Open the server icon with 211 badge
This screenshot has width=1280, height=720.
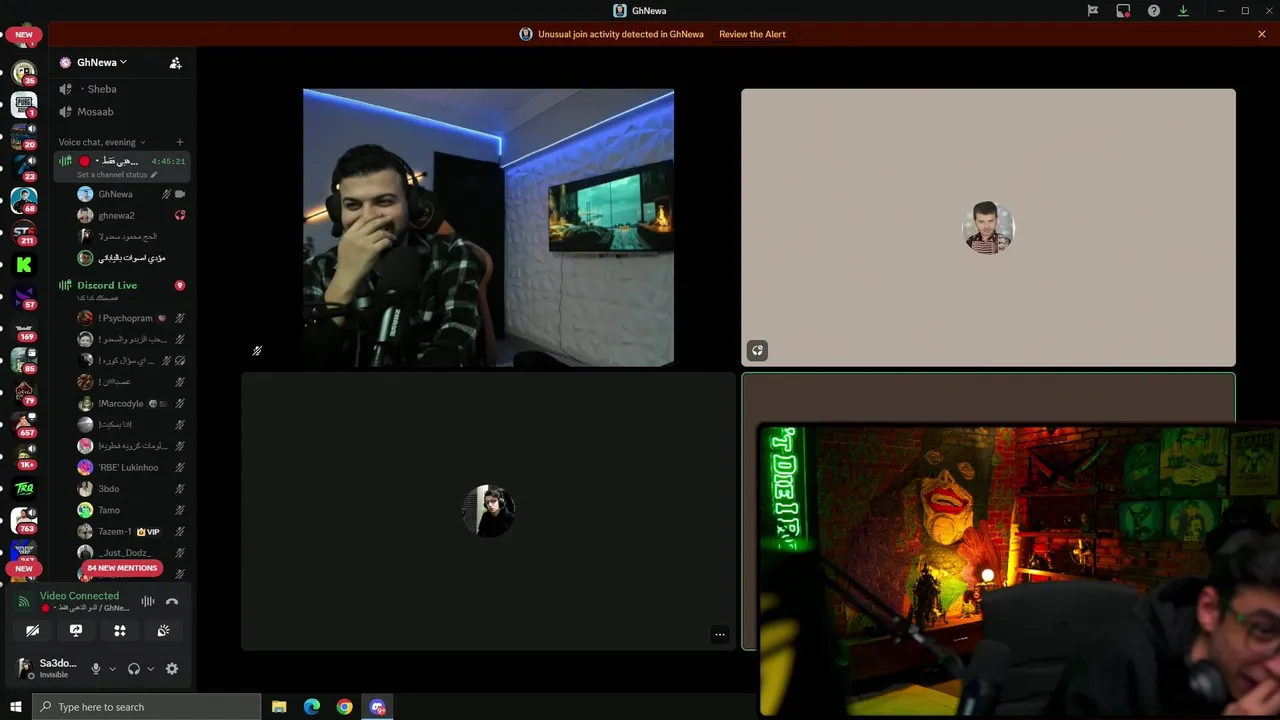pos(24,232)
